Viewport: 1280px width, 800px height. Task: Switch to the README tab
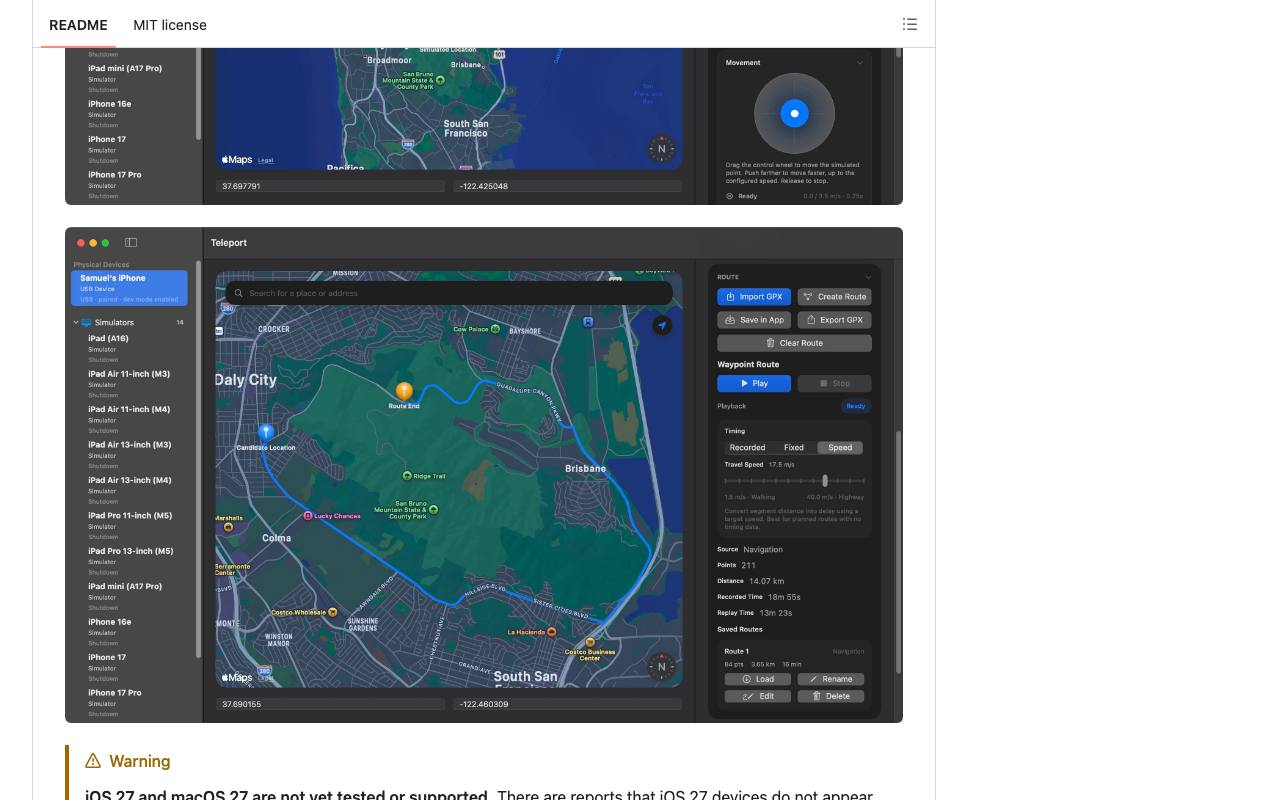78,25
